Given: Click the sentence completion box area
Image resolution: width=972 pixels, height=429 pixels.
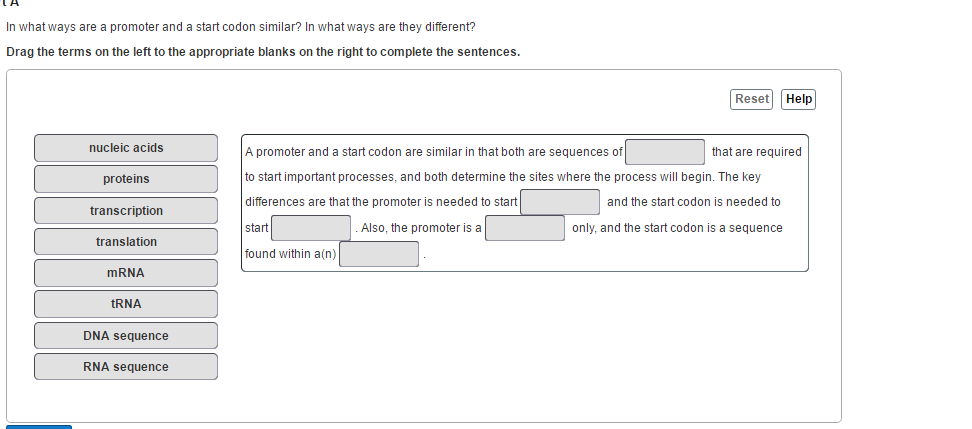Looking at the screenshot, I should pos(524,203).
